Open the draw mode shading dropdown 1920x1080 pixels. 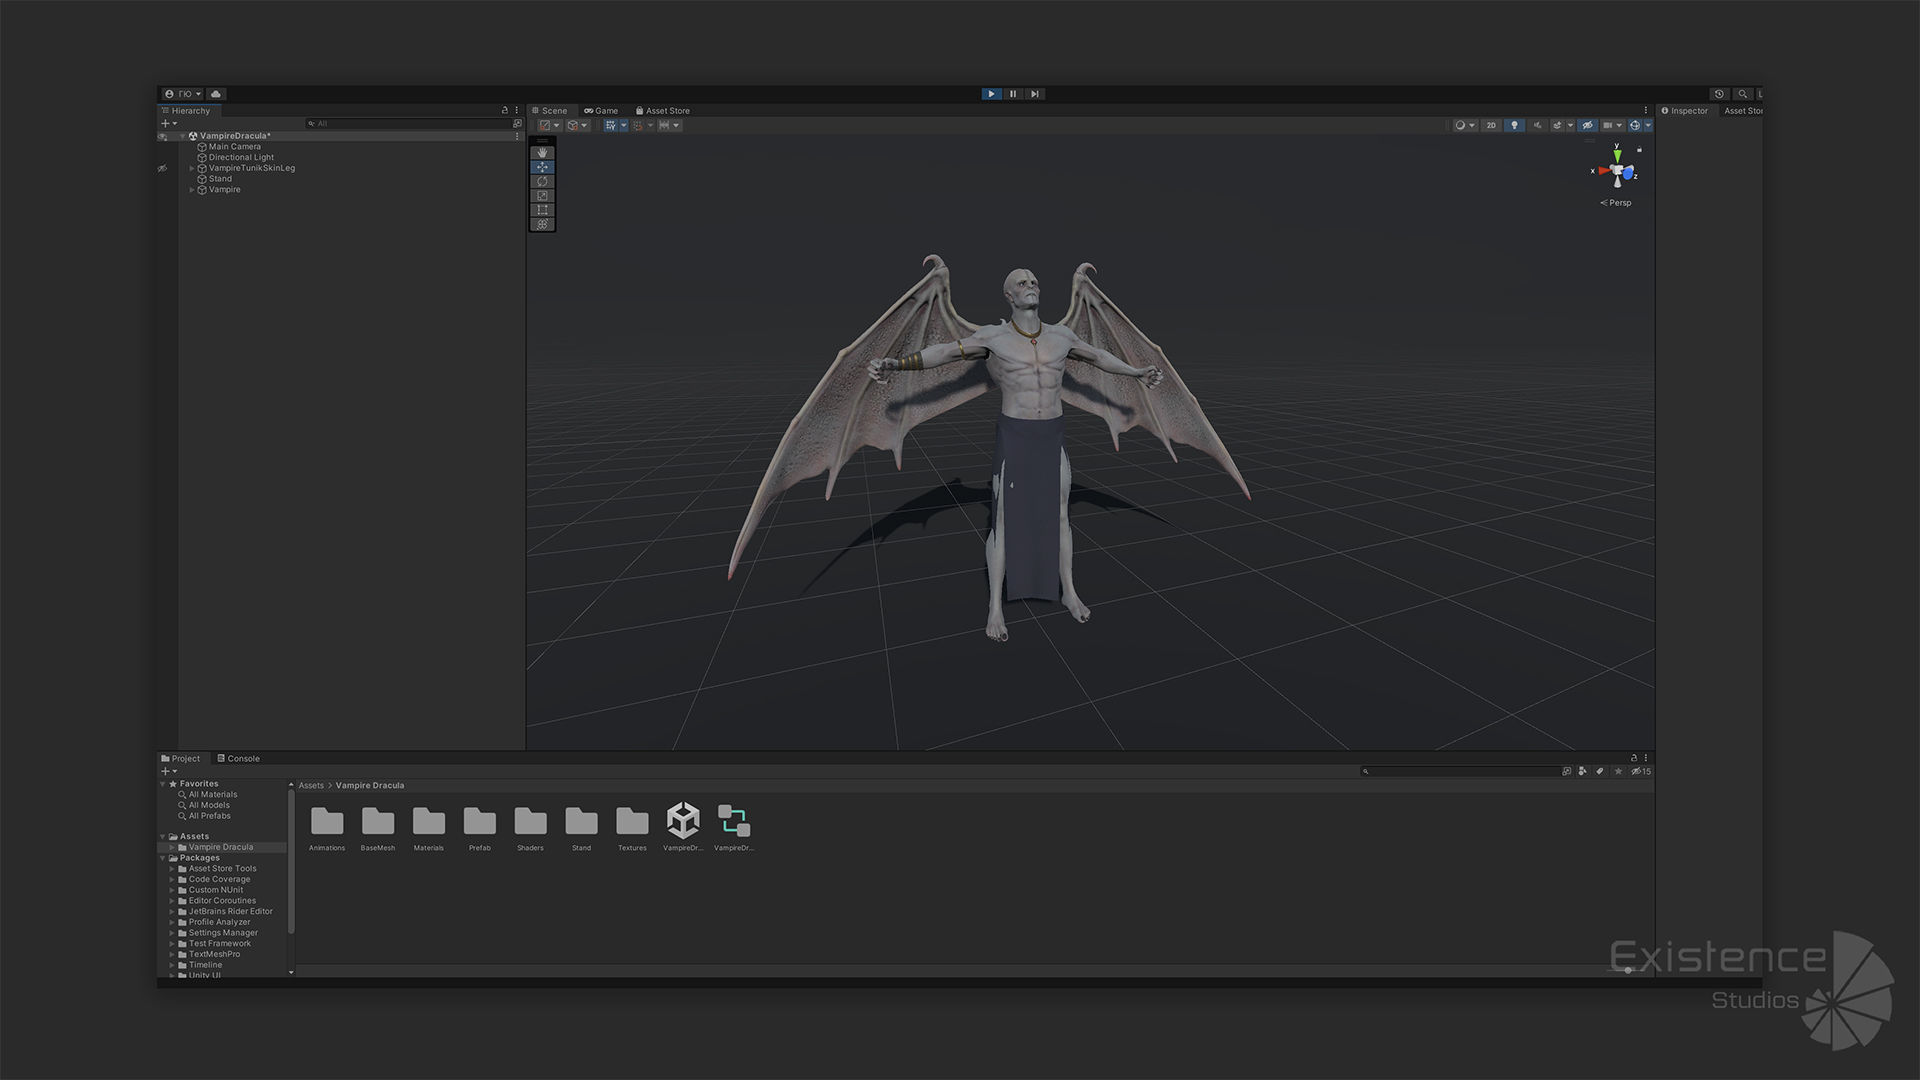pos(1464,126)
